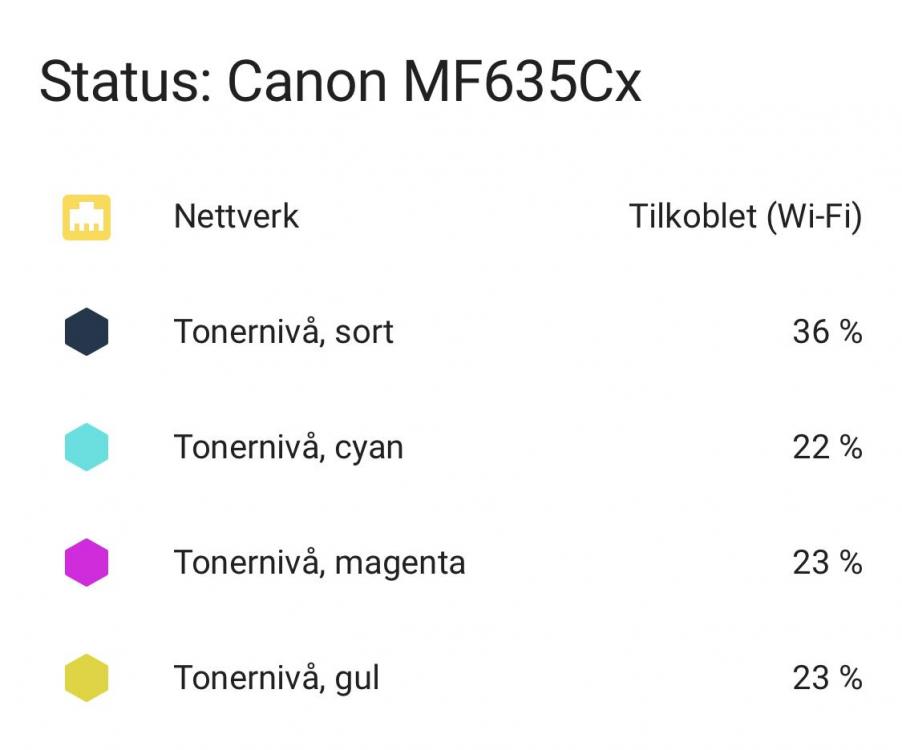
Task: Select the Tonernivå, gul label
Action: click(x=276, y=678)
